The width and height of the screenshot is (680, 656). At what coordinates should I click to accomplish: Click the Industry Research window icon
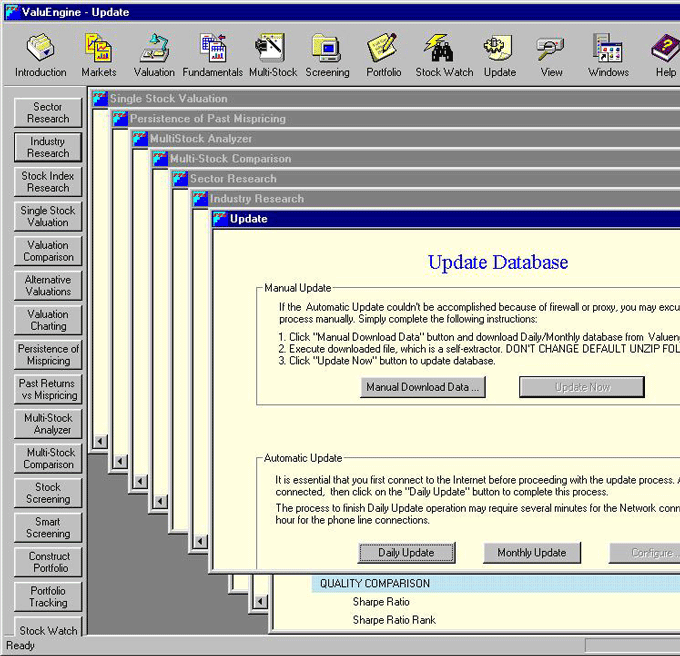coord(200,198)
